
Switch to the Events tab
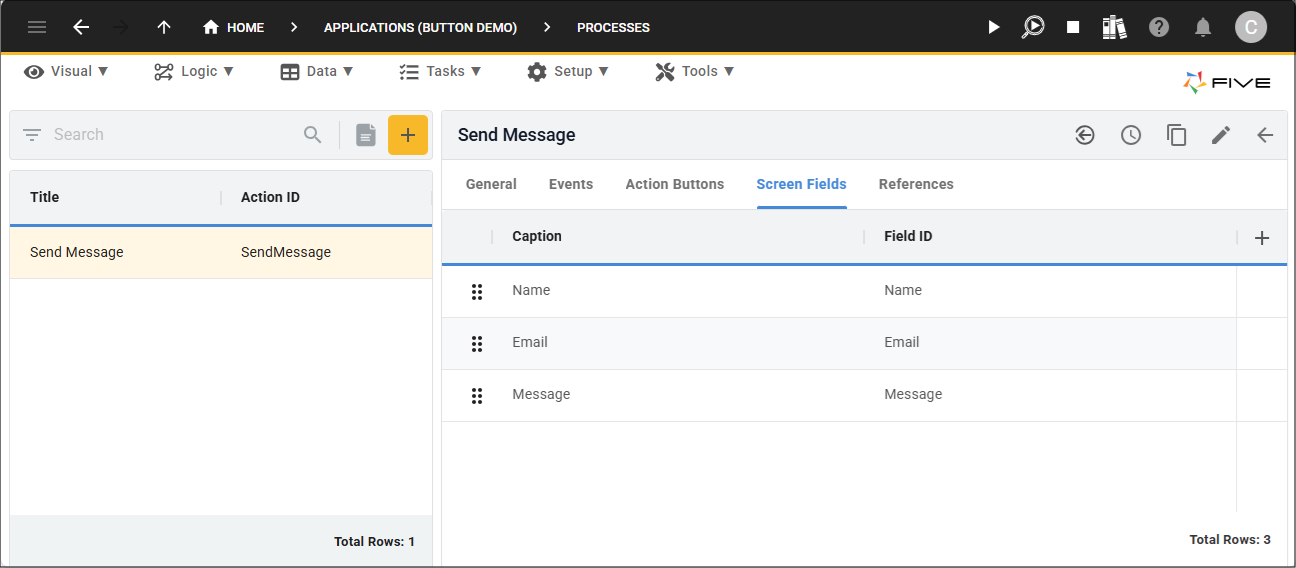click(x=571, y=184)
